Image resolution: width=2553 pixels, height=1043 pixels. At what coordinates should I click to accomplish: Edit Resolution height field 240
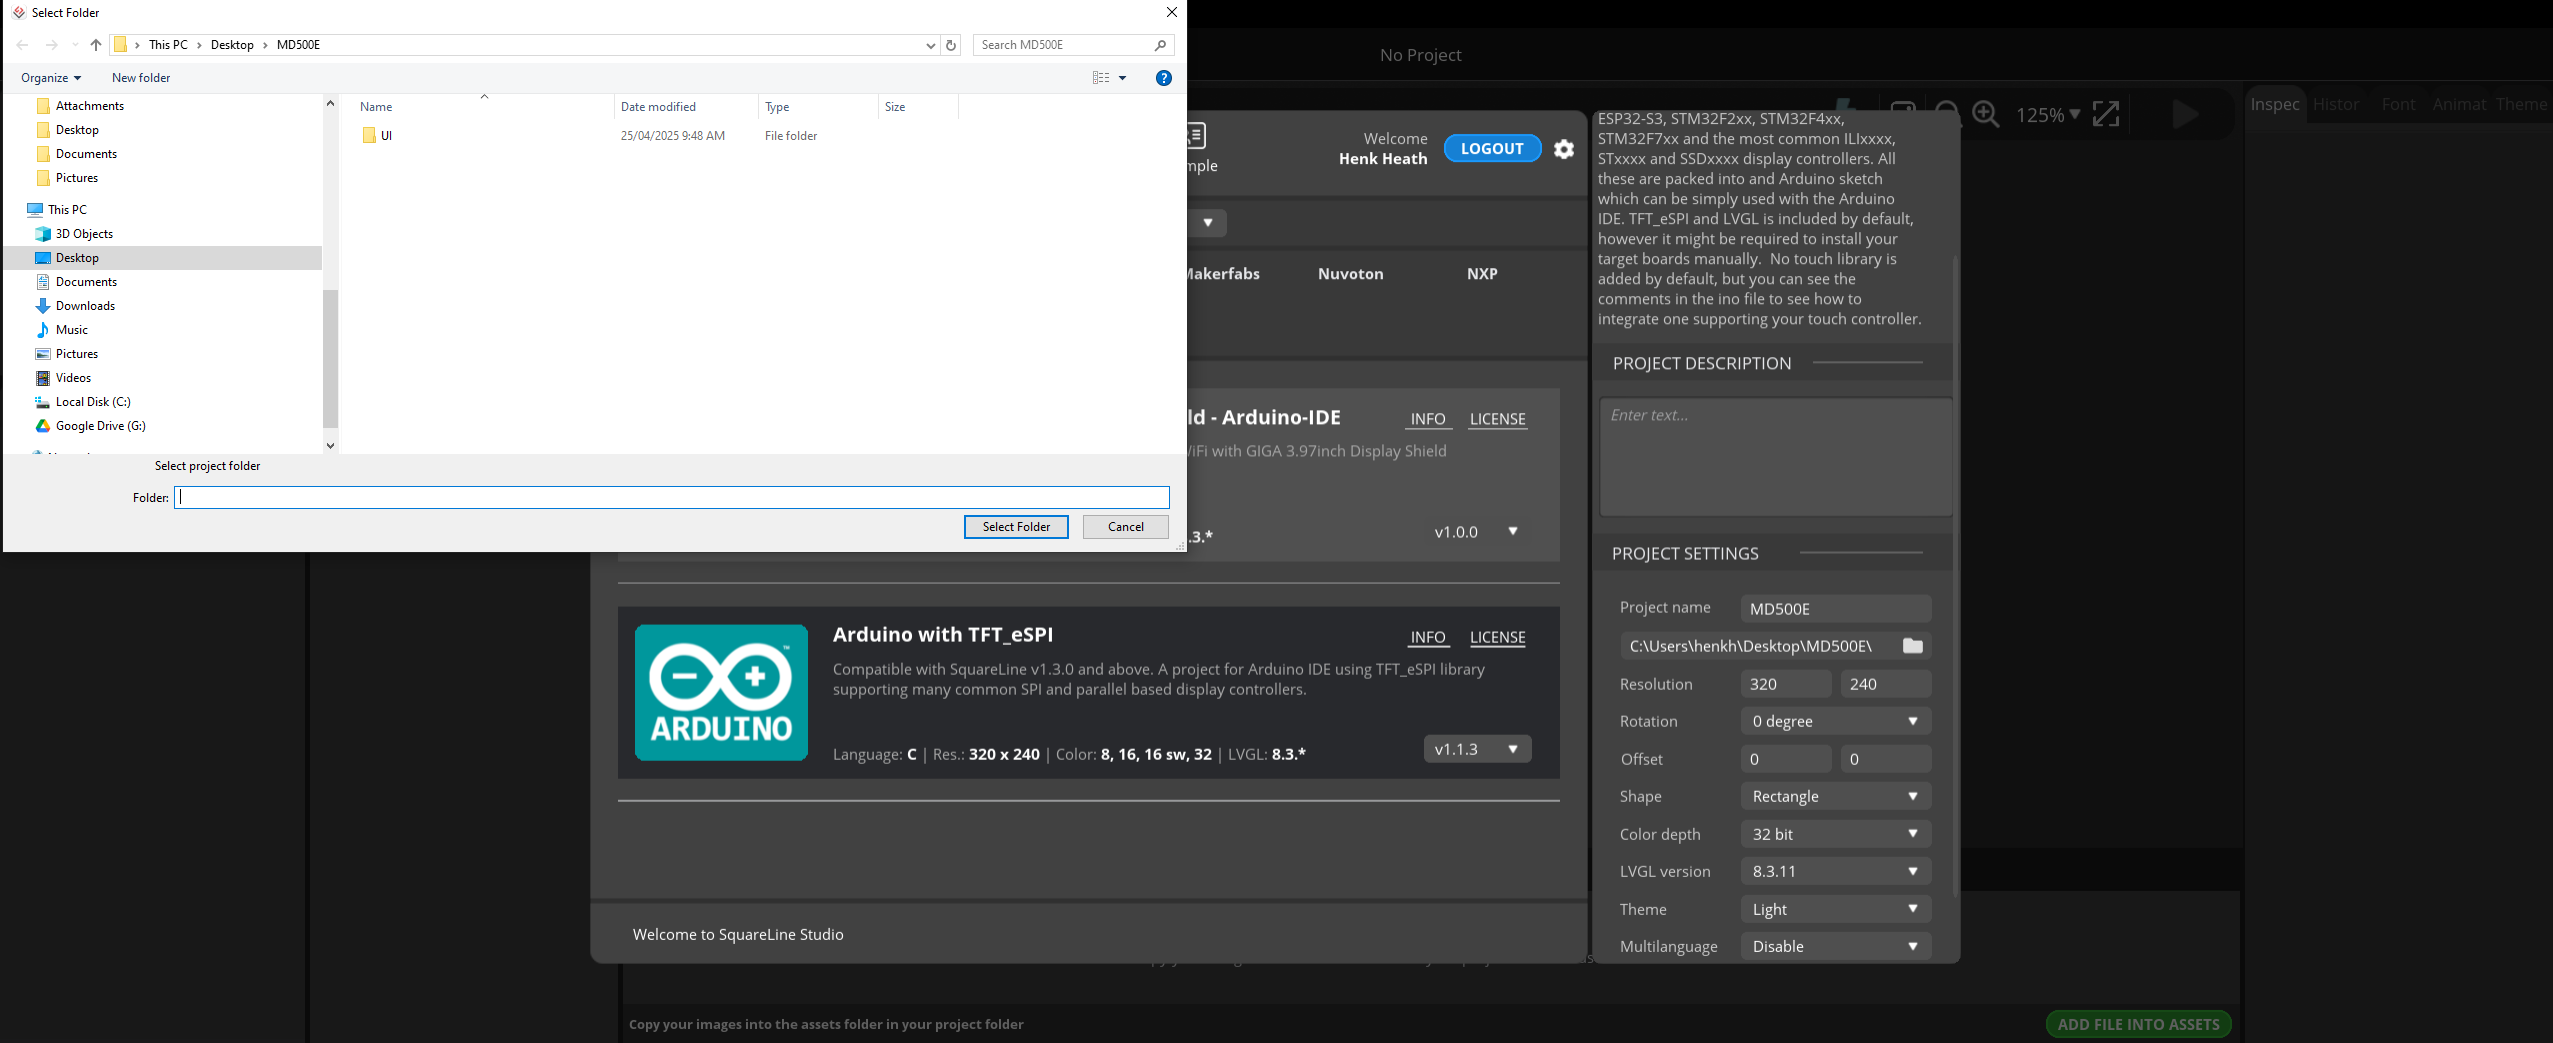(1885, 684)
